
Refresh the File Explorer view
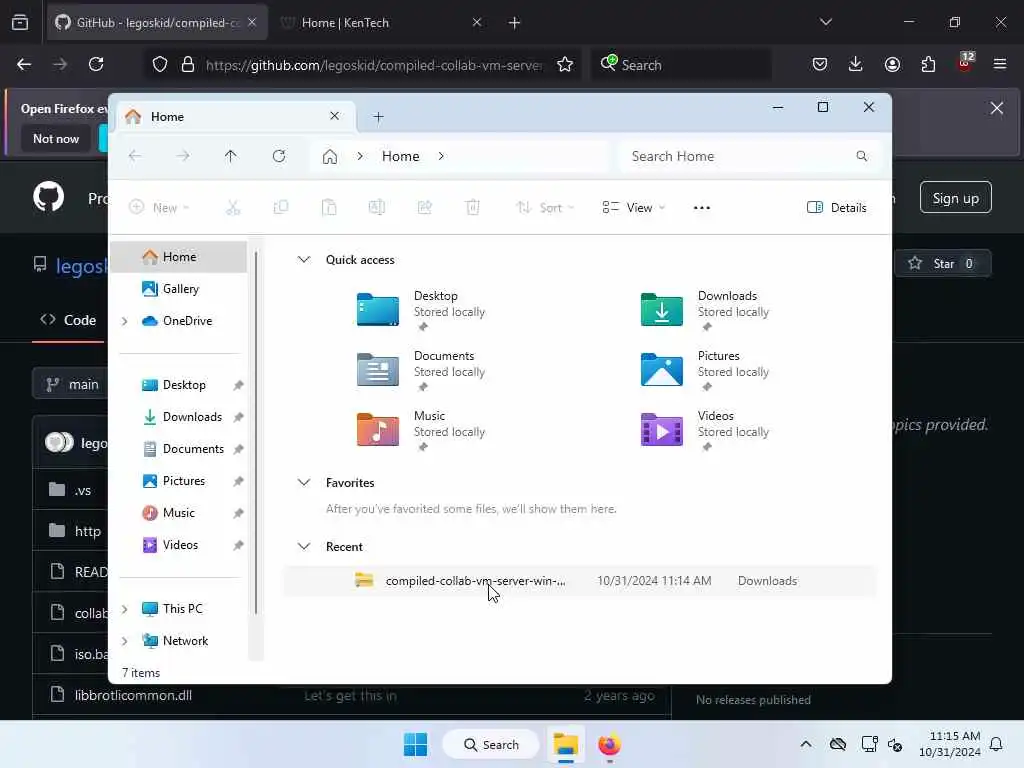[x=279, y=156]
